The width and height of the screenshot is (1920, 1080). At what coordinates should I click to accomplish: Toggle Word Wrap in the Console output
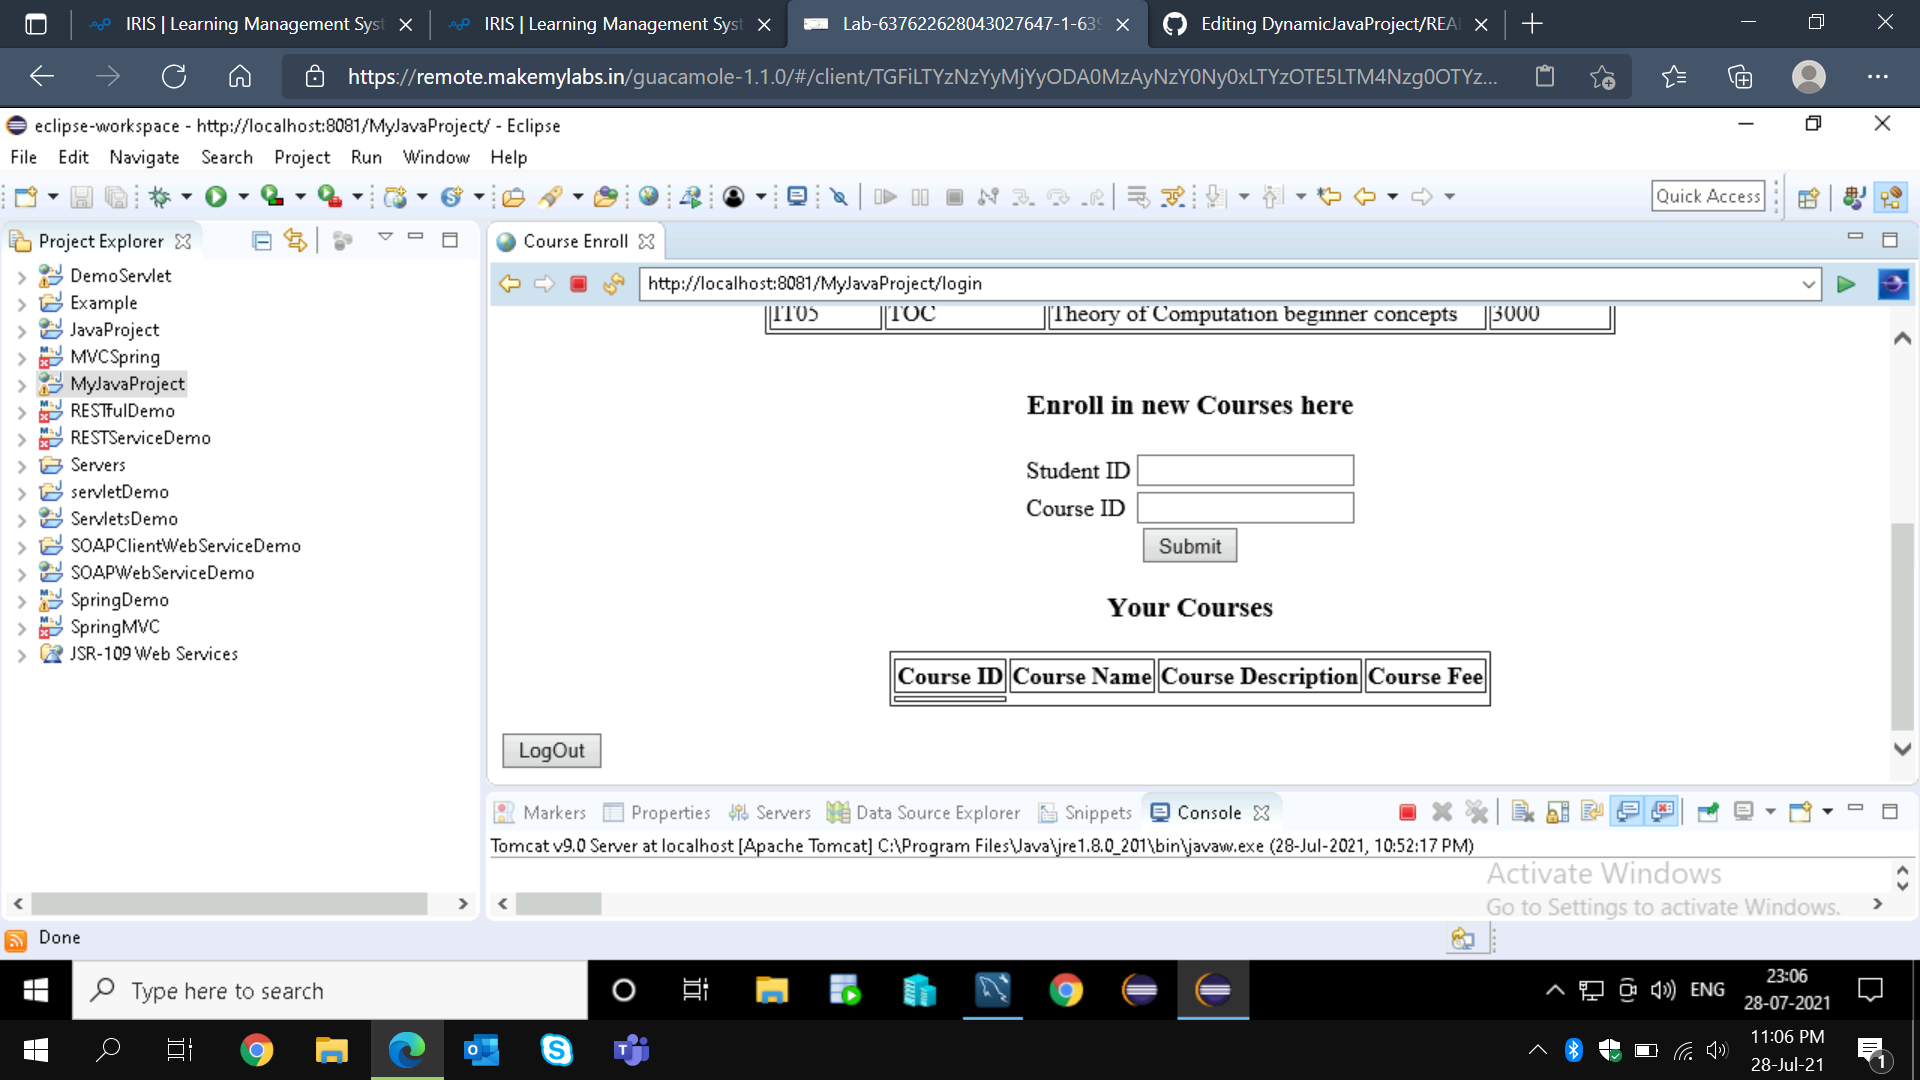[x=1591, y=811]
